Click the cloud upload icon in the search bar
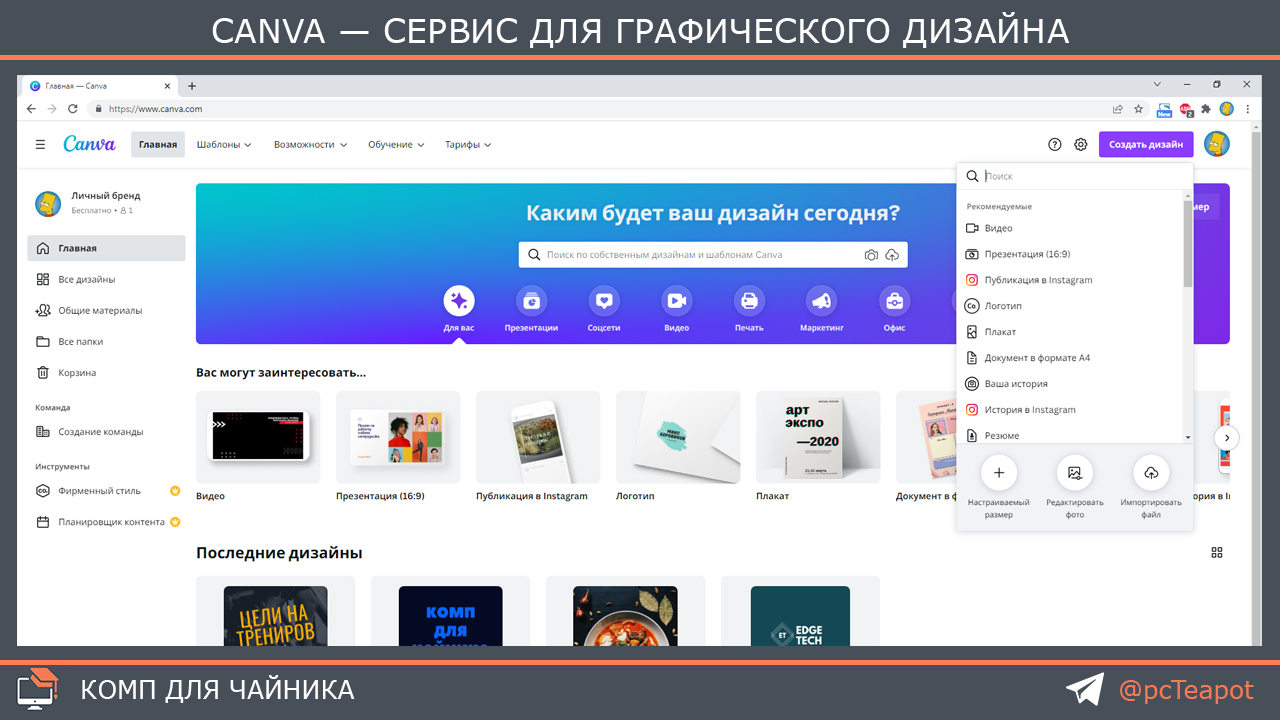The height and width of the screenshot is (720, 1280). (892, 255)
